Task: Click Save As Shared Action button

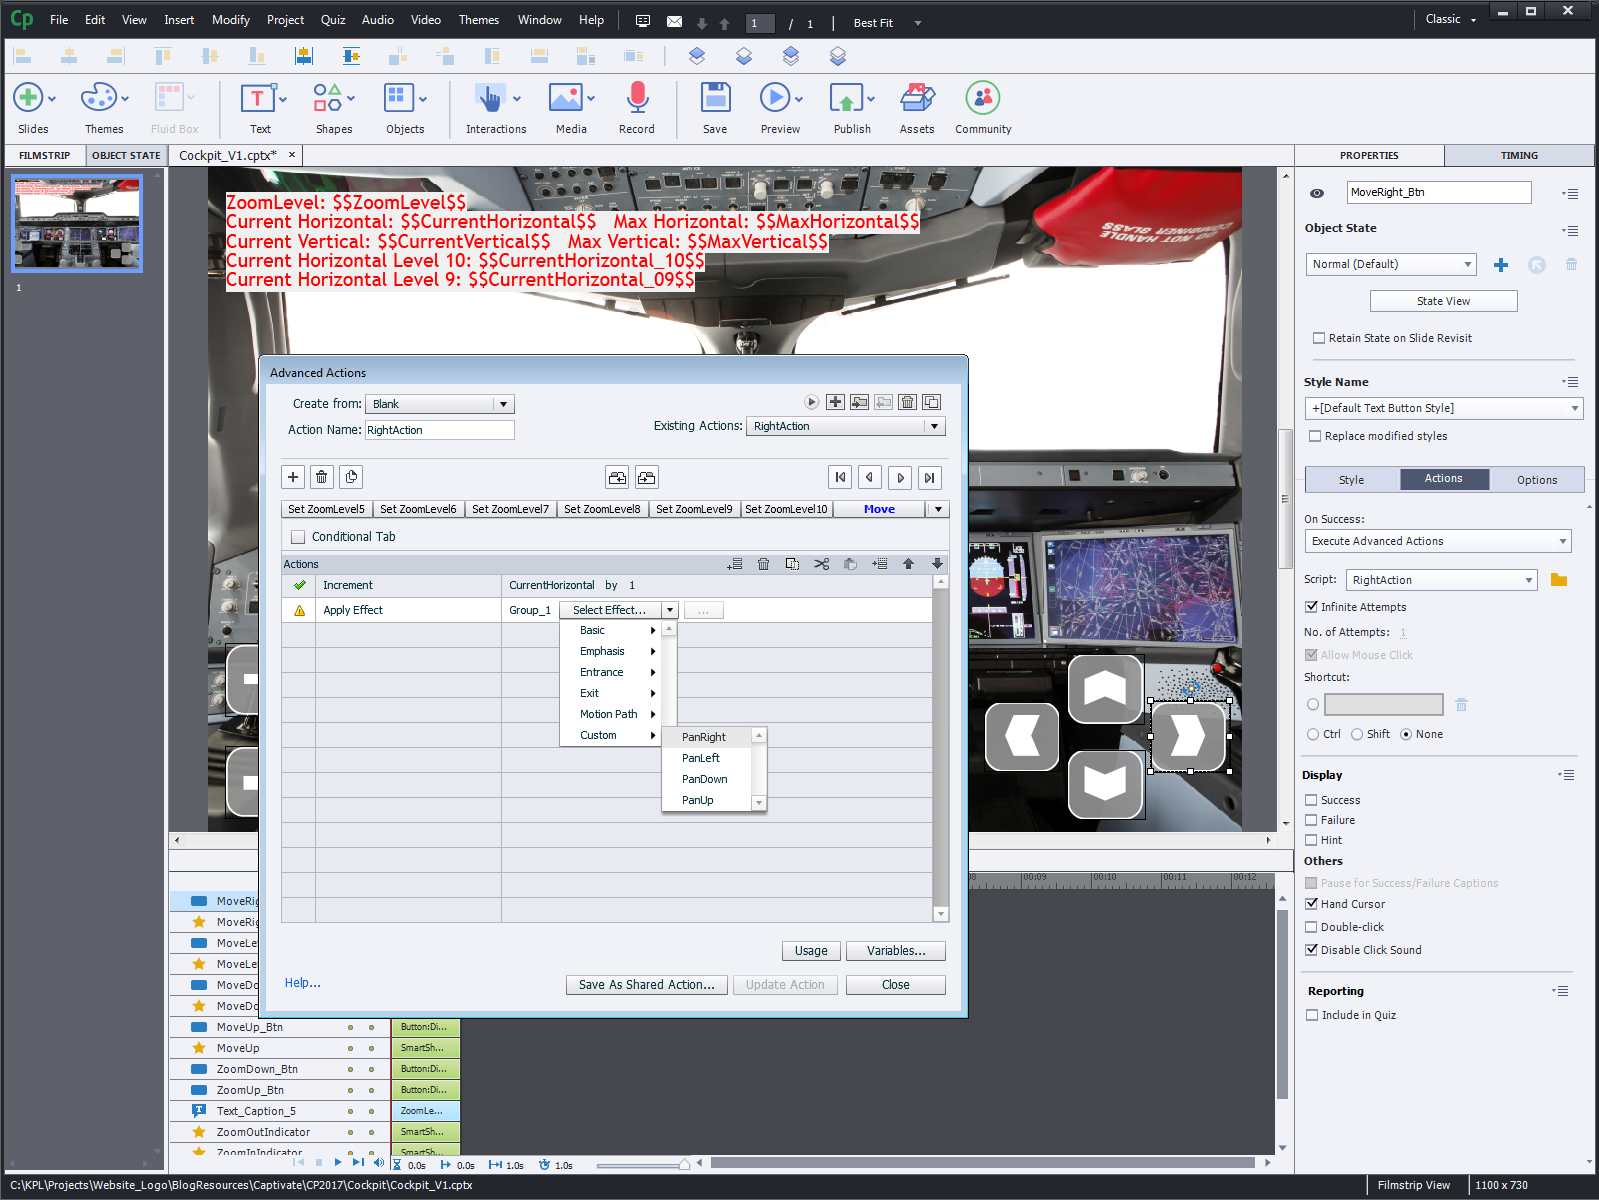Action: point(646,985)
